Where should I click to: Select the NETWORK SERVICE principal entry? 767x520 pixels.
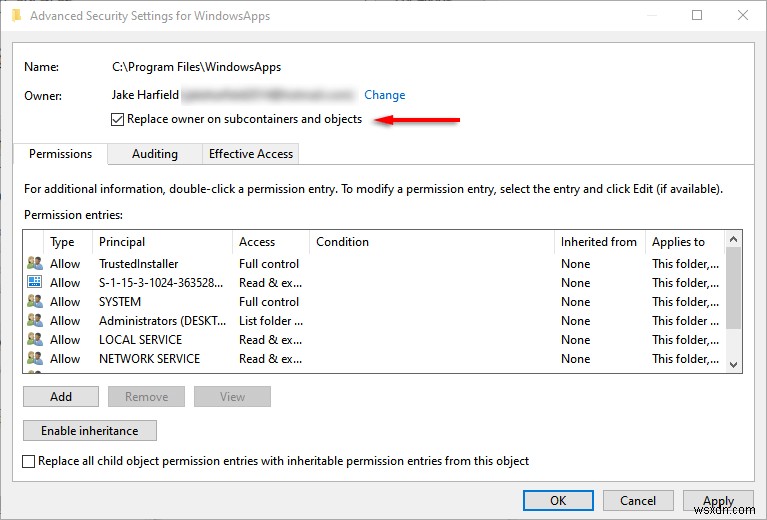(149, 359)
